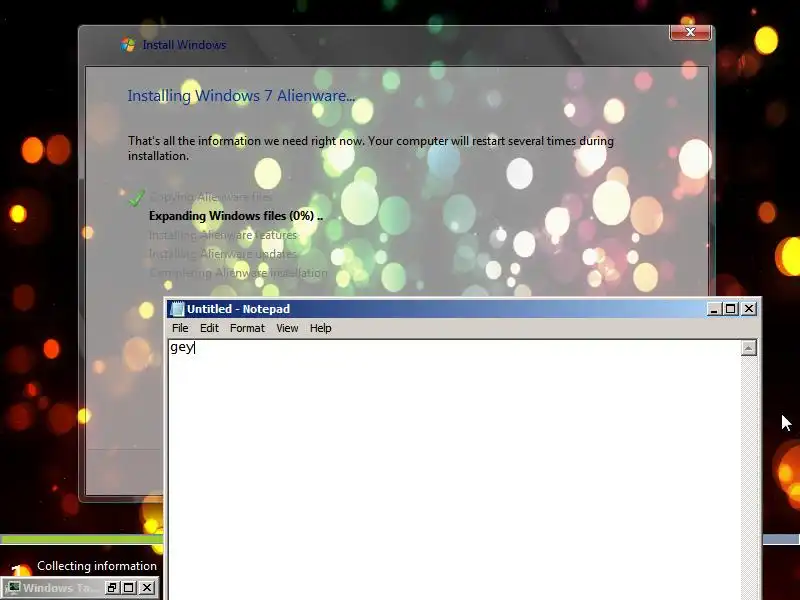Click inside the Notepad text area
The height and width of the screenshot is (600, 800).
coord(454,469)
